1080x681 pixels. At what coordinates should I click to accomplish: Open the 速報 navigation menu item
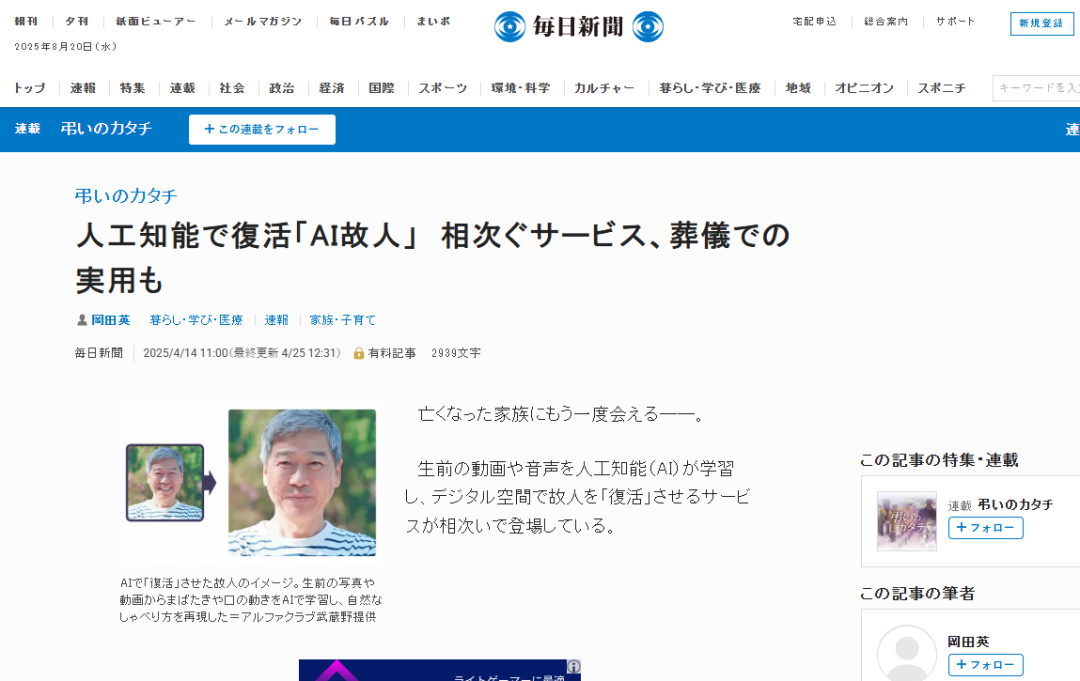coord(83,88)
